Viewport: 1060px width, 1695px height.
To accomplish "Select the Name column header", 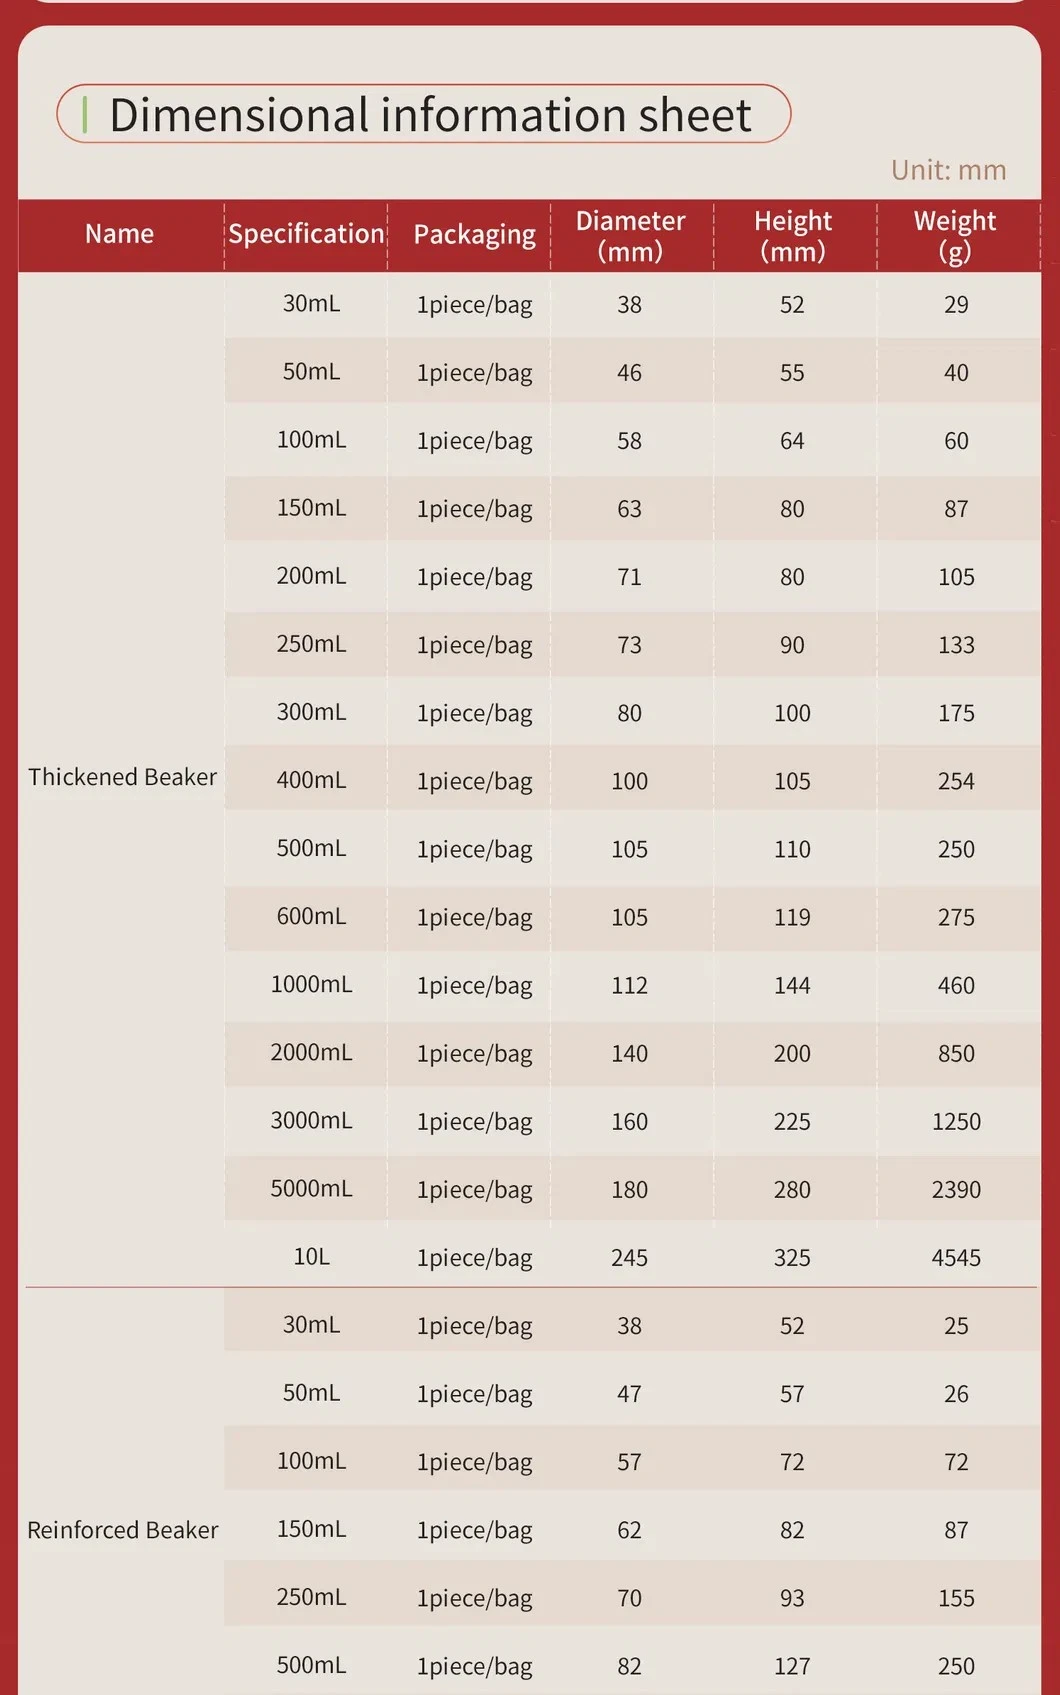I will pyautogui.click(x=119, y=234).
